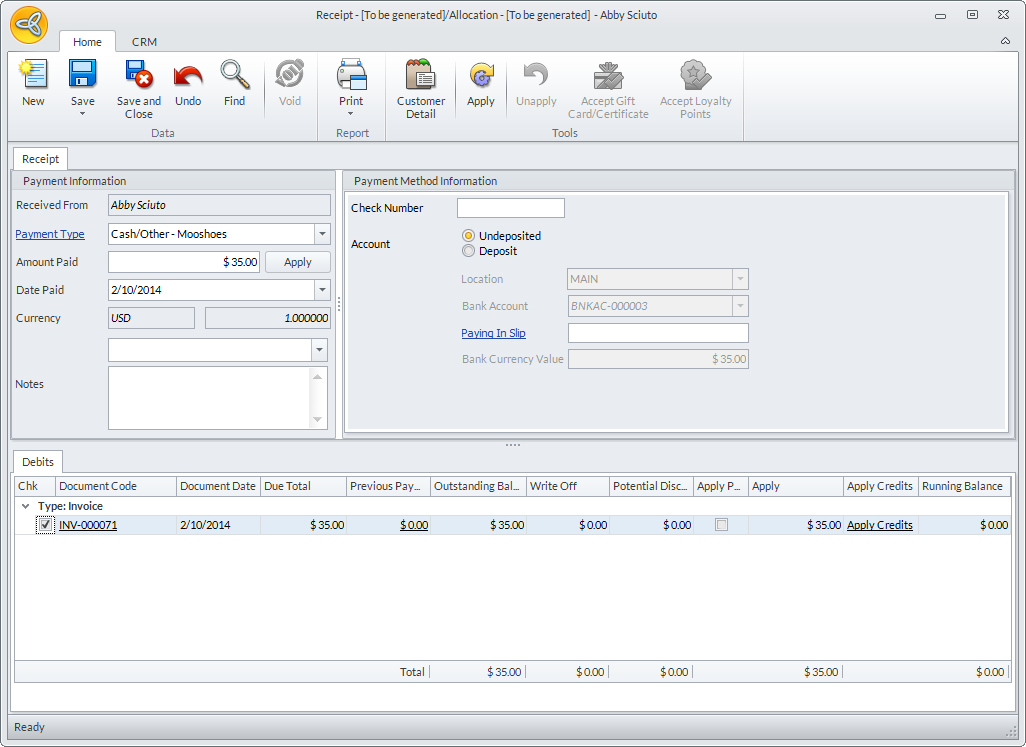Viewport: 1026px width, 747px height.
Task: Collapse the Type: Invoice group
Action: pyautogui.click(x=25, y=506)
